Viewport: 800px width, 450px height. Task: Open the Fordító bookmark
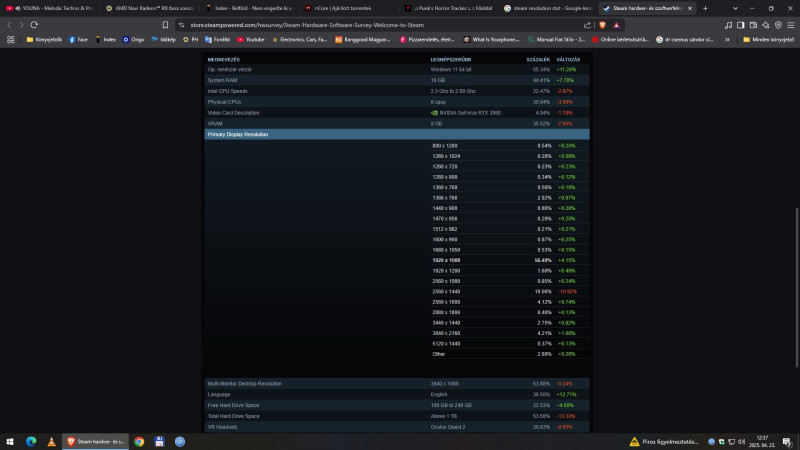point(217,39)
